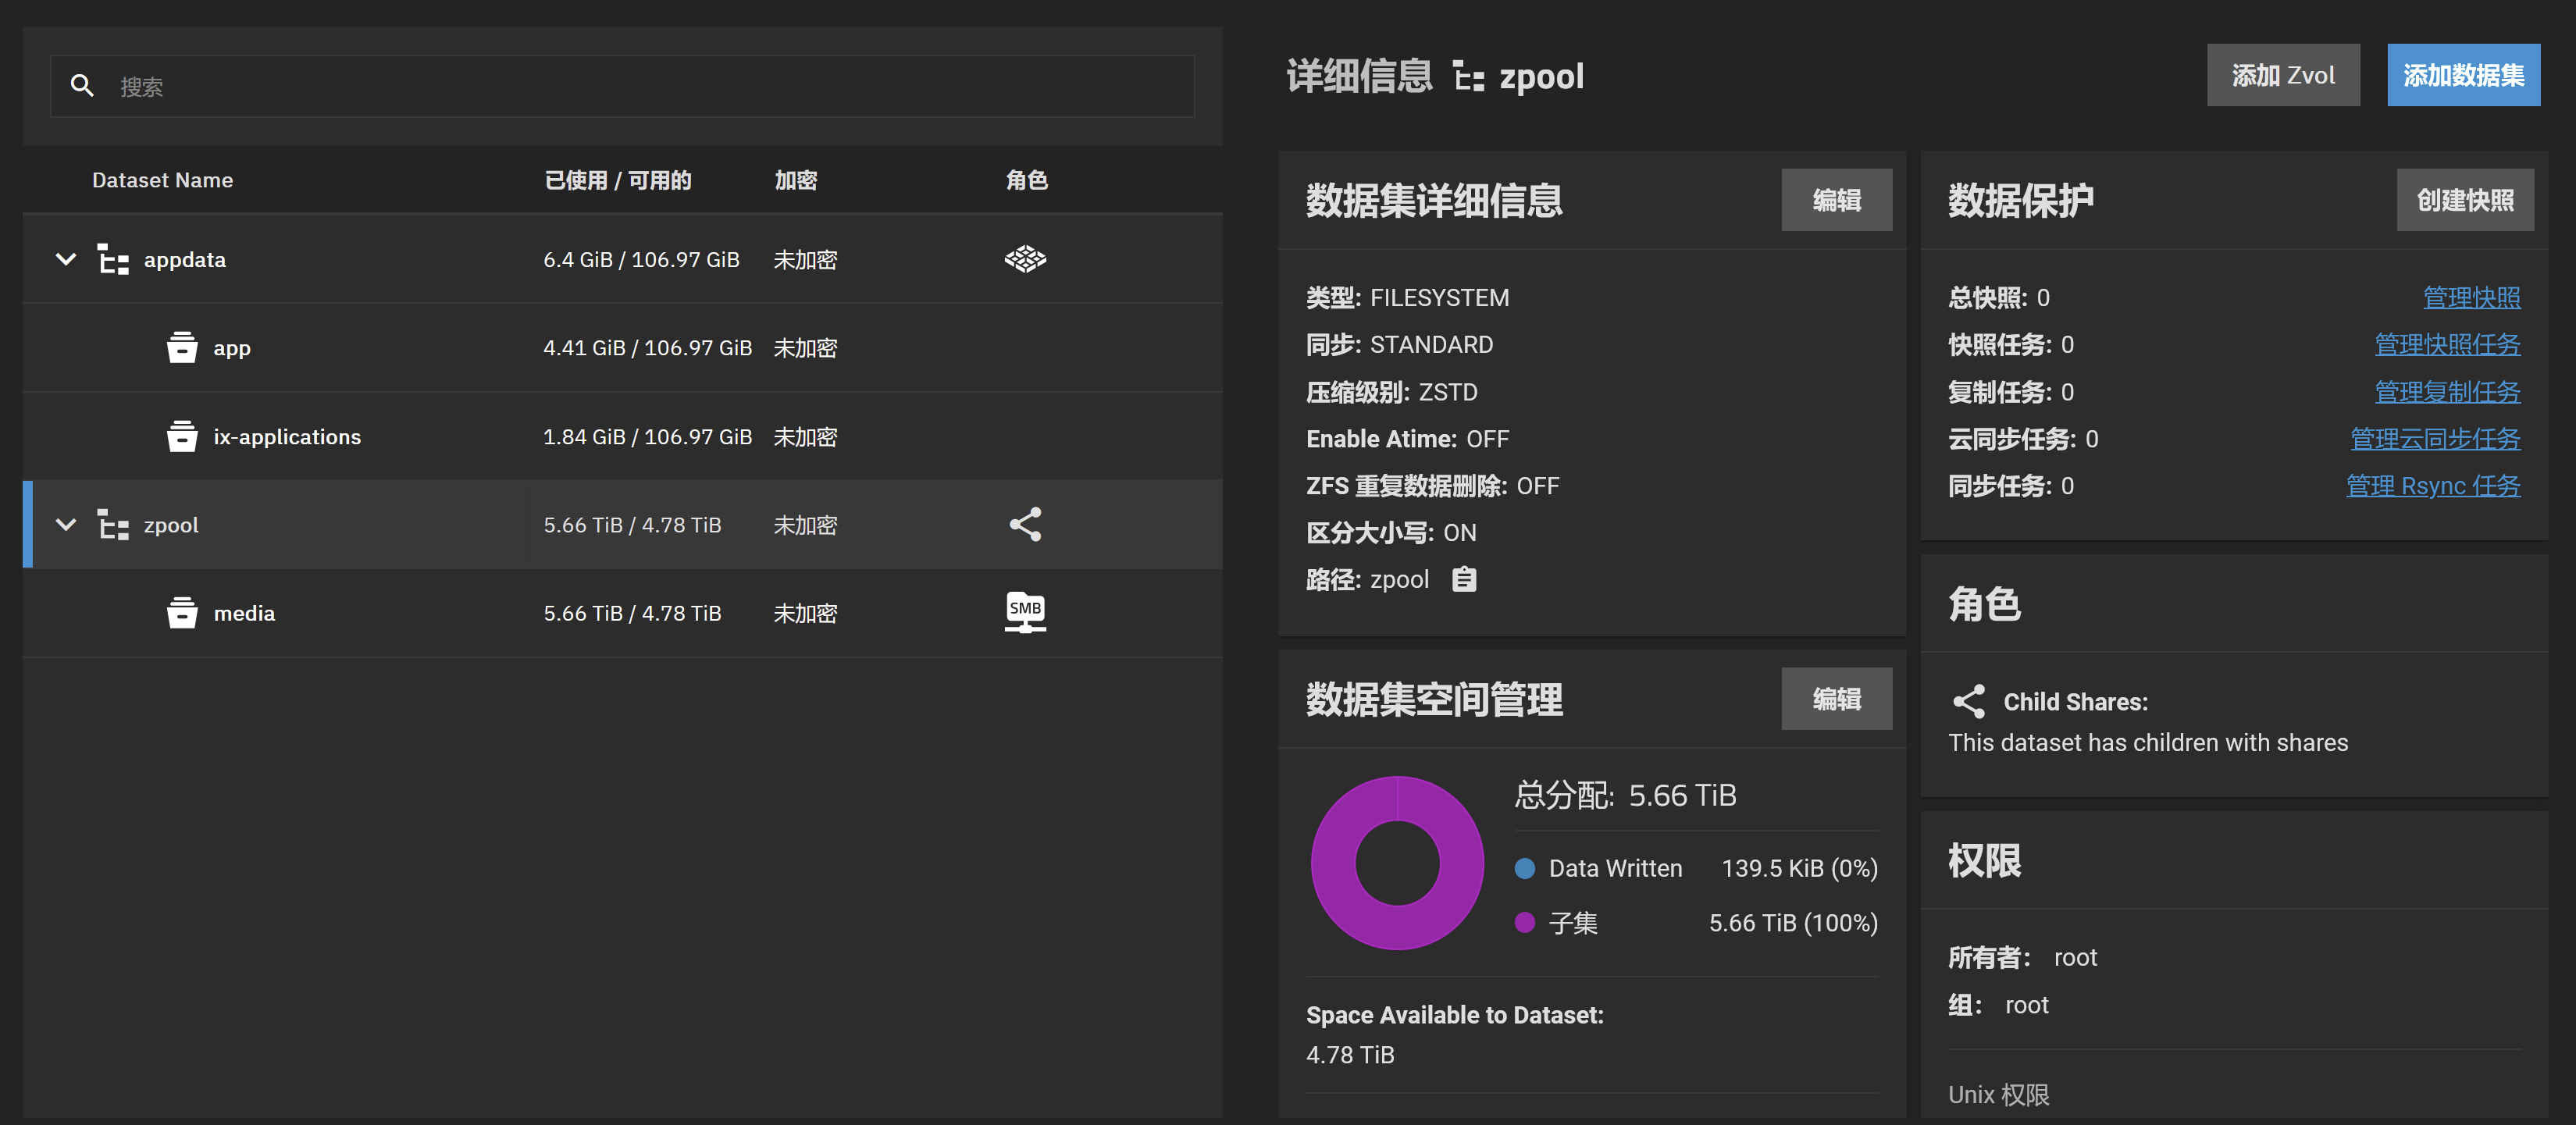This screenshot has width=2576, height=1125.
Task: Open the 管理云同步任务 link
Action: pos(2435,439)
